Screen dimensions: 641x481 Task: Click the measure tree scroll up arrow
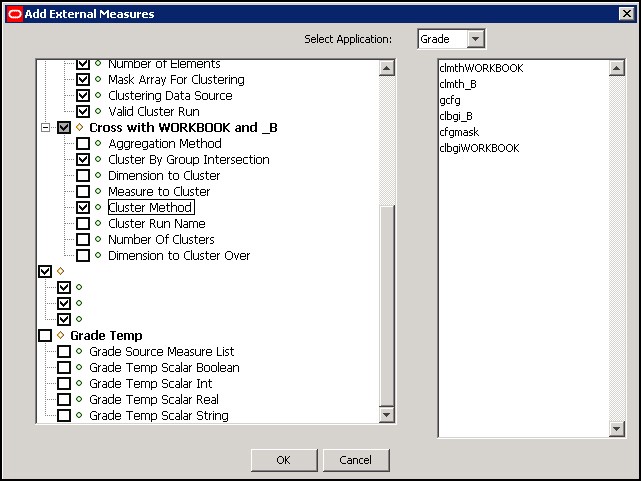[x=386, y=68]
